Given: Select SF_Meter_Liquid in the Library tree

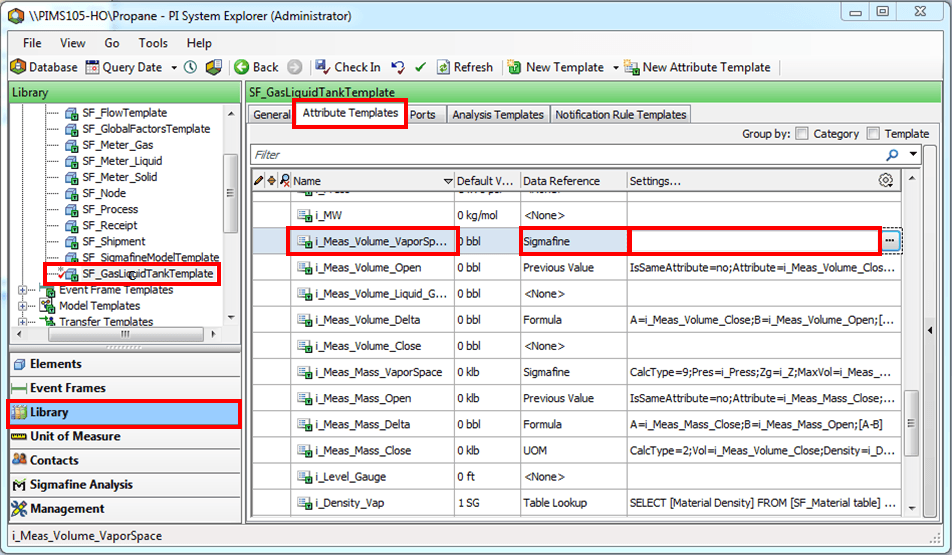Looking at the screenshot, I should (121, 161).
